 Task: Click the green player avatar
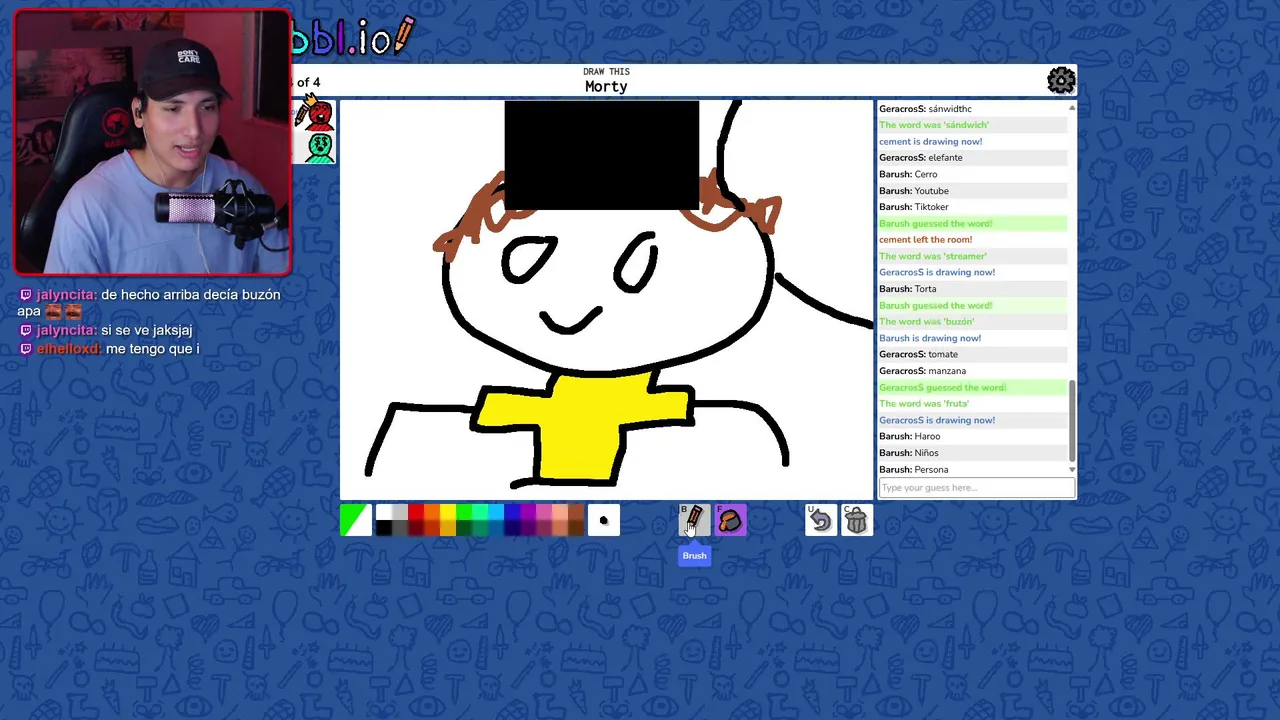(320, 148)
